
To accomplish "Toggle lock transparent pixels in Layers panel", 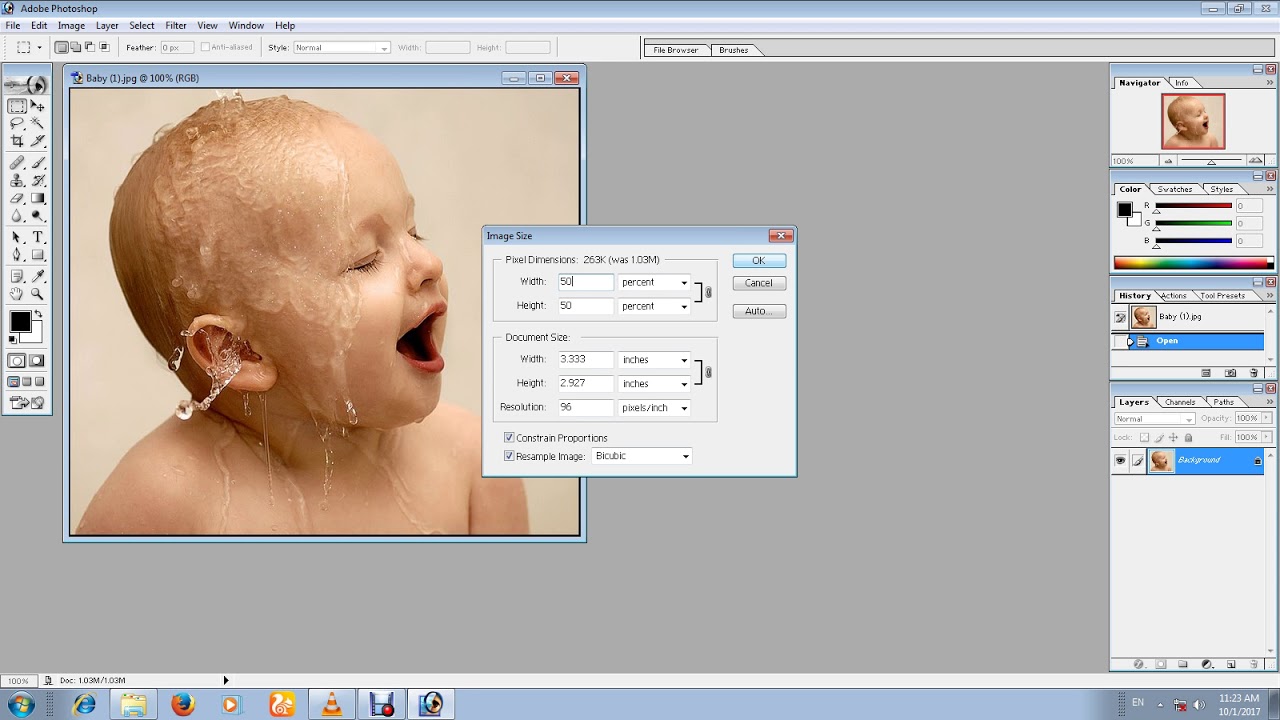I will click(1144, 437).
